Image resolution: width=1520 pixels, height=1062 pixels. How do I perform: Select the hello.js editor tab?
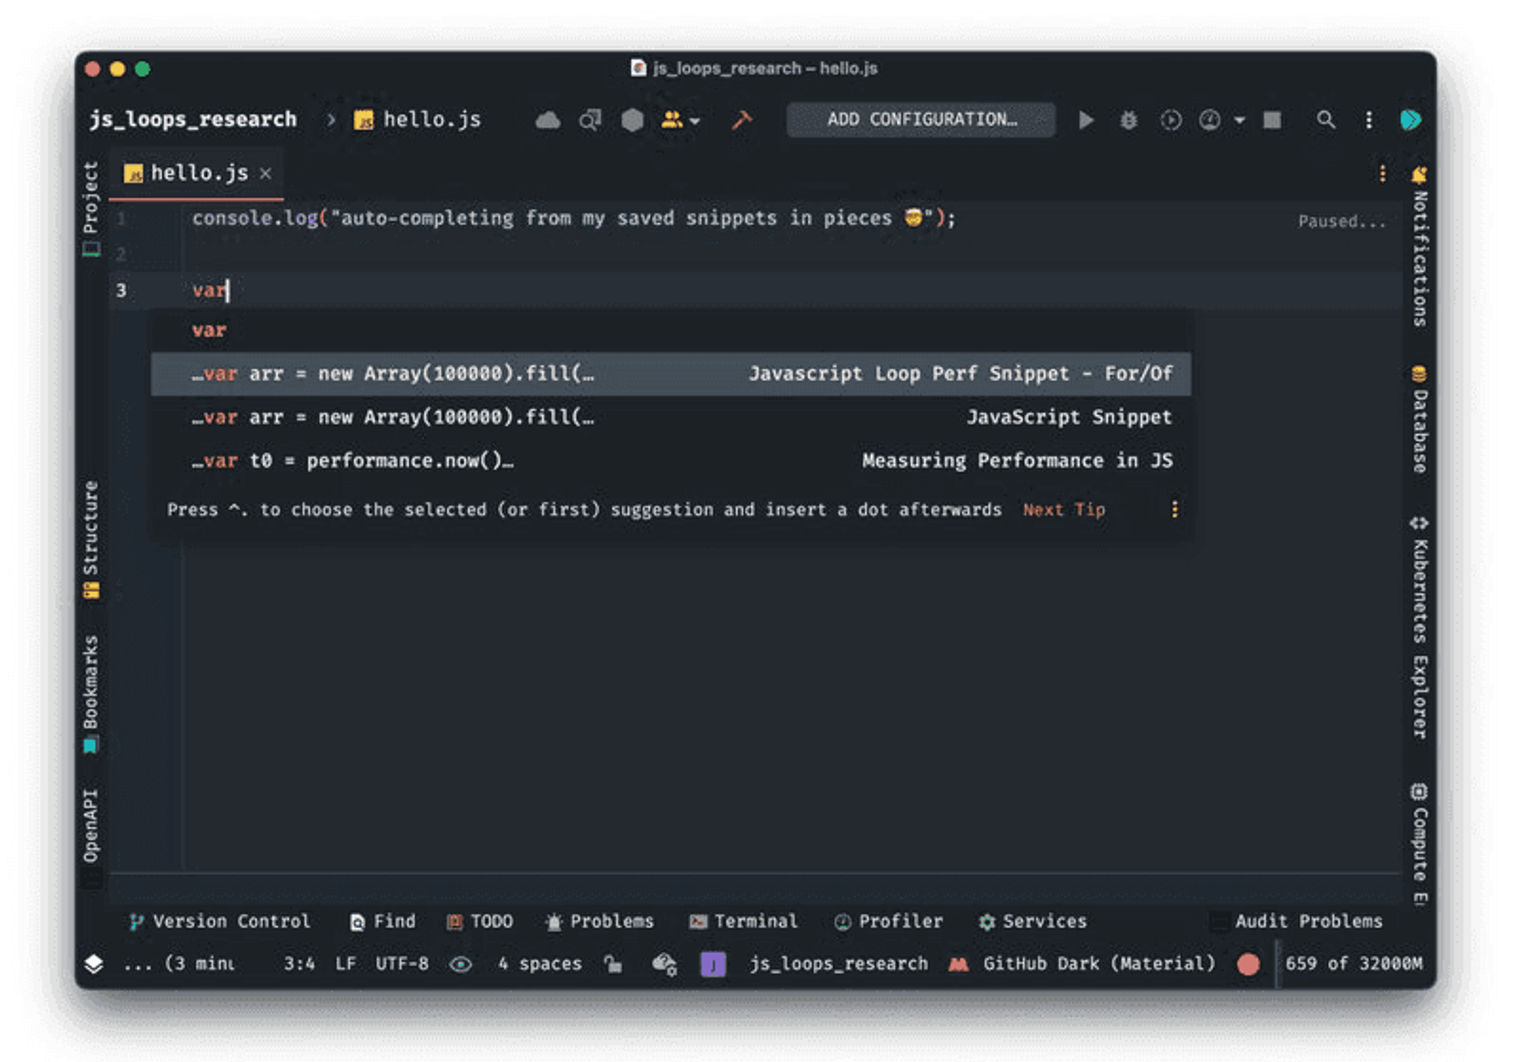point(199,173)
